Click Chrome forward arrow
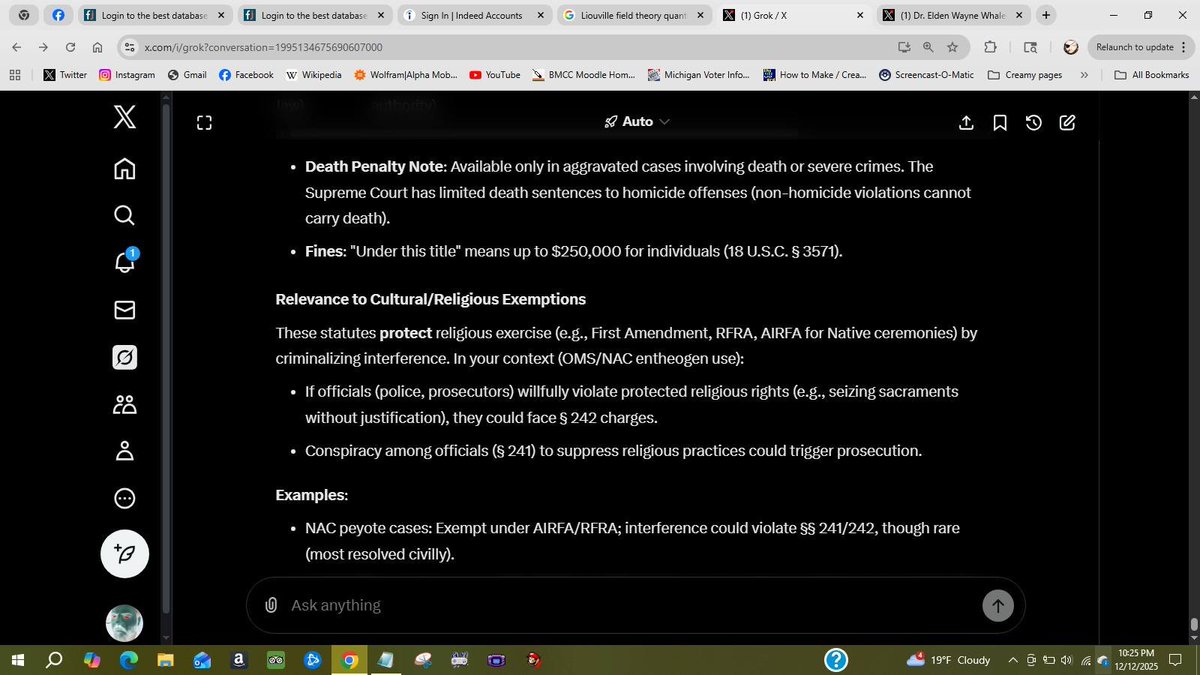Viewport: 1200px width, 675px height. (43, 47)
